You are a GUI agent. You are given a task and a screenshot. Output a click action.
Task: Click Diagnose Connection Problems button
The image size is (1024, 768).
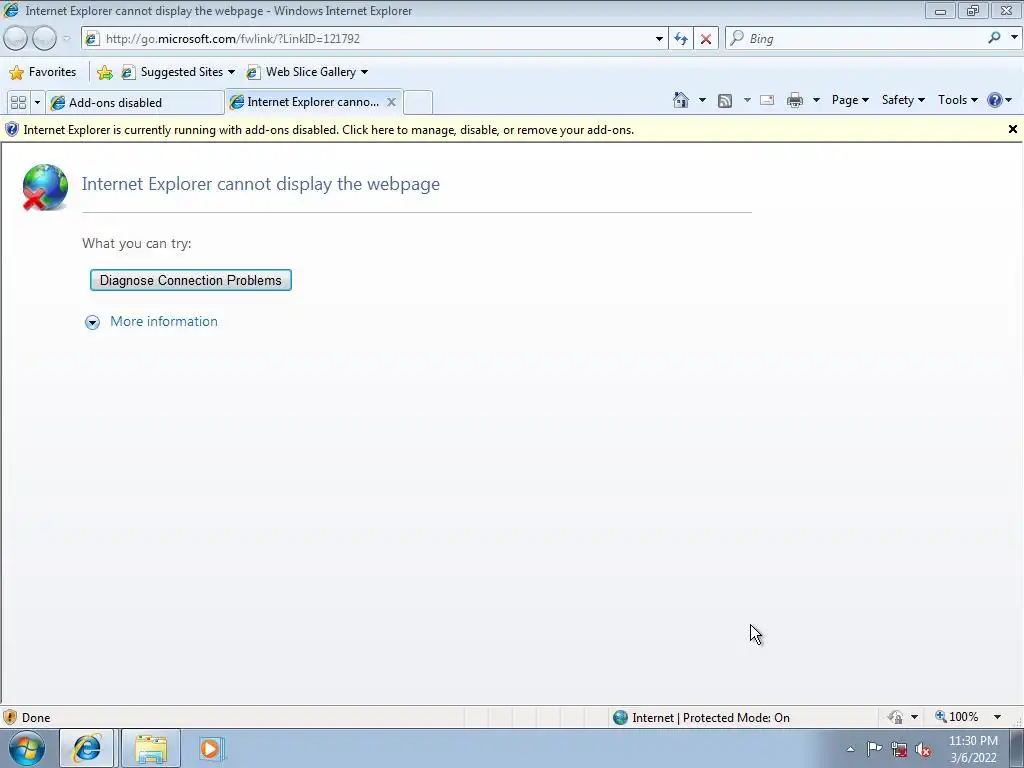191,280
